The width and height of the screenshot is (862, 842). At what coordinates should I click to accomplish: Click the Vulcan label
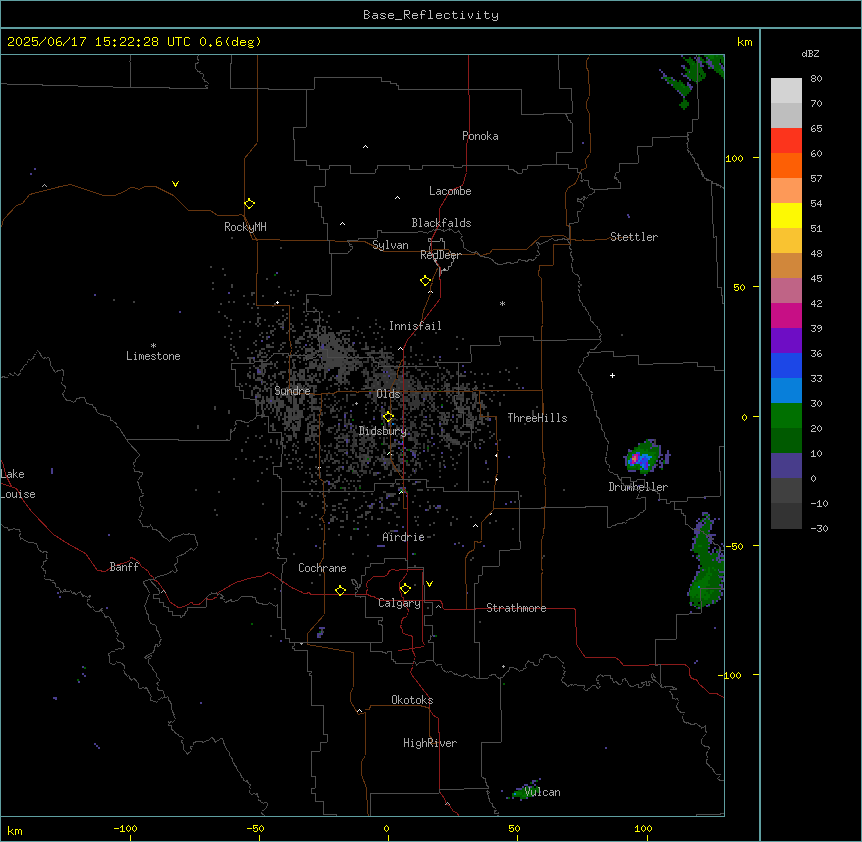coord(542,792)
